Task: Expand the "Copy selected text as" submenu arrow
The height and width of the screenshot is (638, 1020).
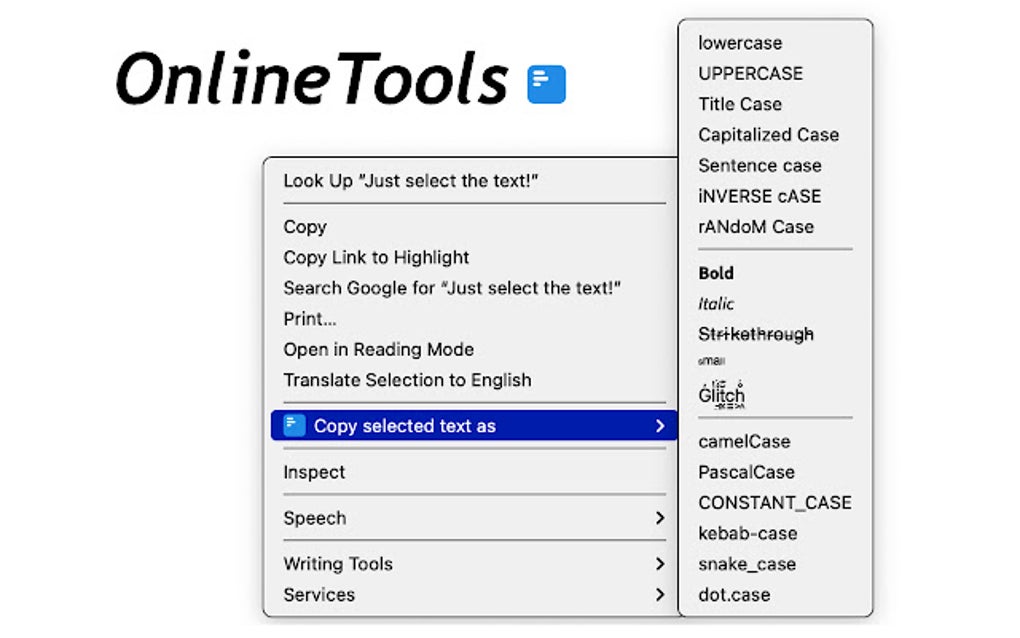Action: 659,425
